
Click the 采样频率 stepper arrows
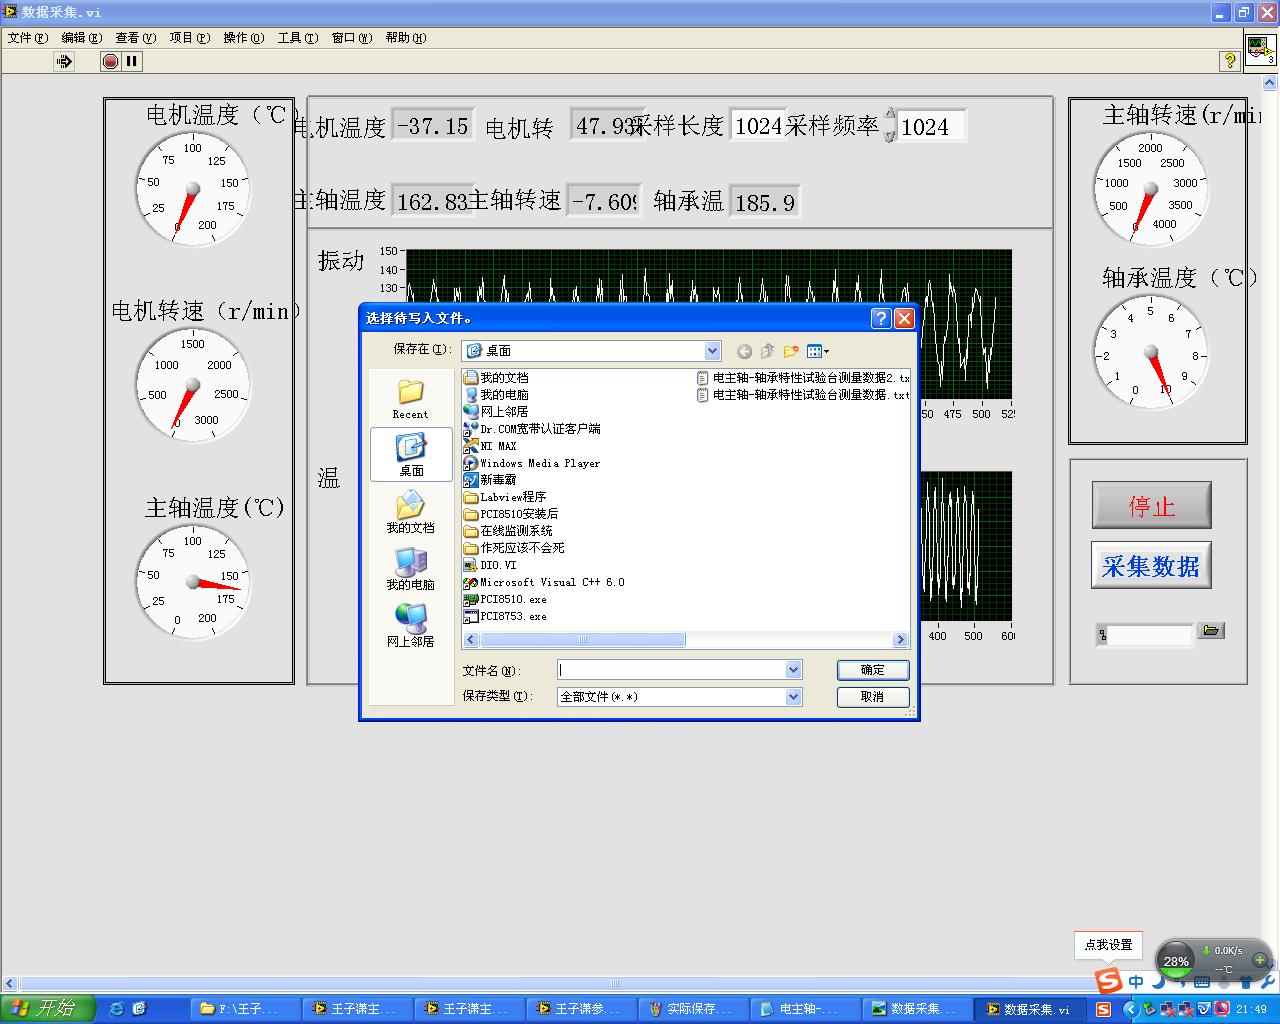[890, 126]
